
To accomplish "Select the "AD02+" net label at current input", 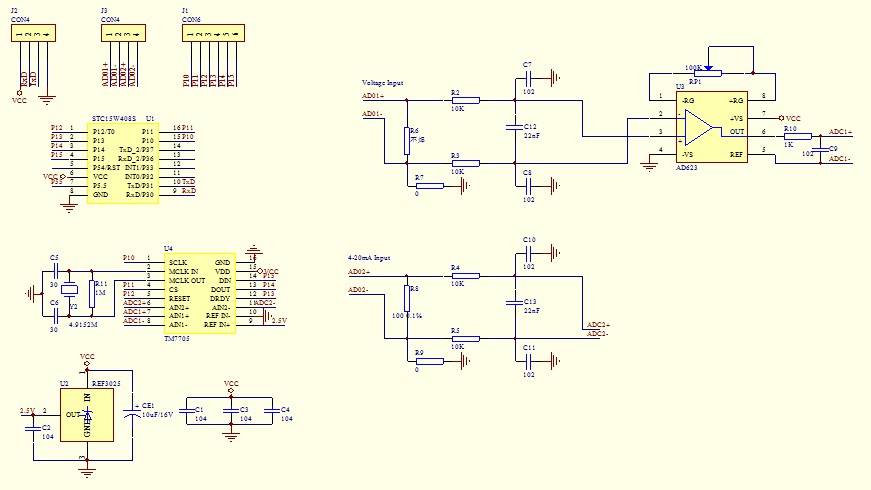I will point(359,272).
